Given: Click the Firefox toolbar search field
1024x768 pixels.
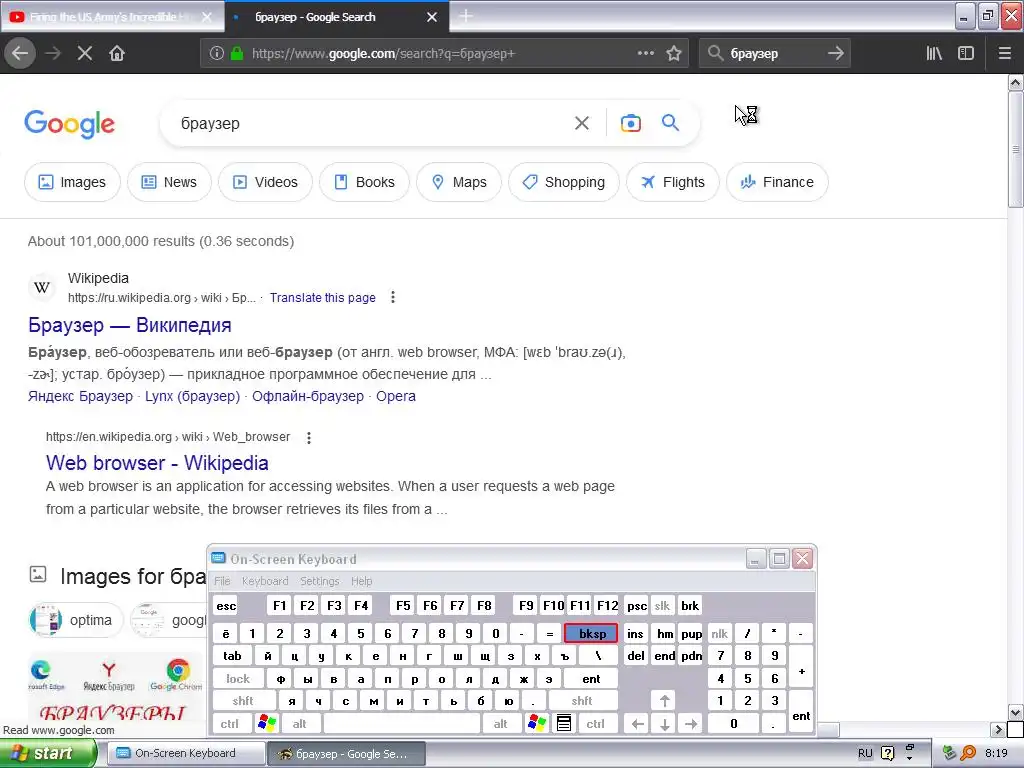Looking at the screenshot, I should pyautogui.click(x=774, y=54).
